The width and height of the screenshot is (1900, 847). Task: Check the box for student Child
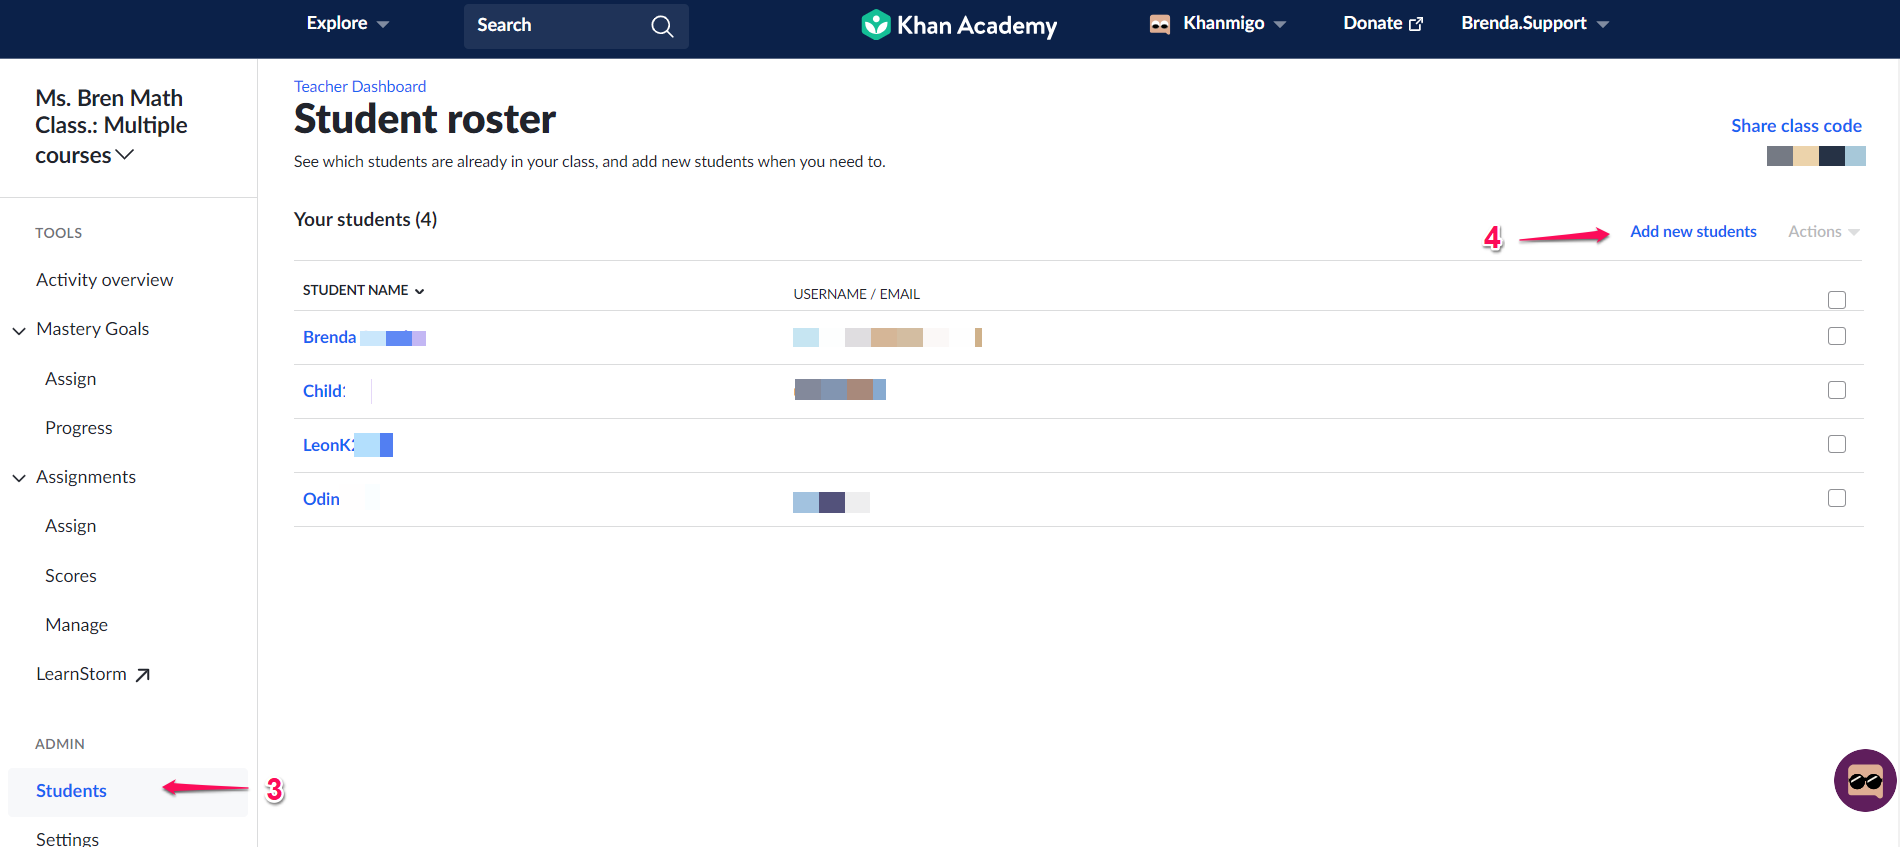(1837, 390)
